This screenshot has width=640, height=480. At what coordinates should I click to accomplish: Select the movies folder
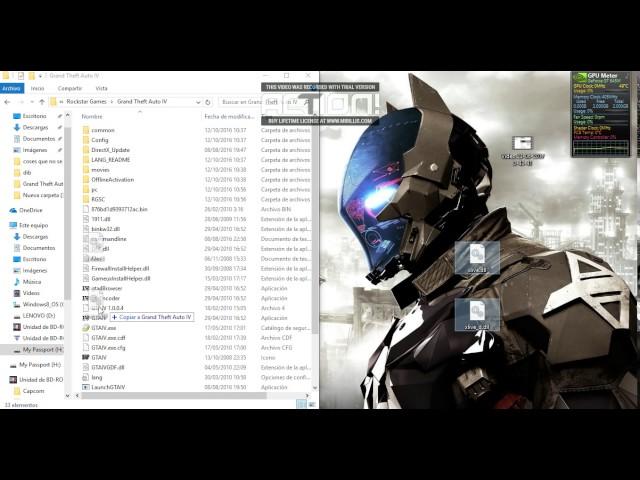tap(100, 170)
